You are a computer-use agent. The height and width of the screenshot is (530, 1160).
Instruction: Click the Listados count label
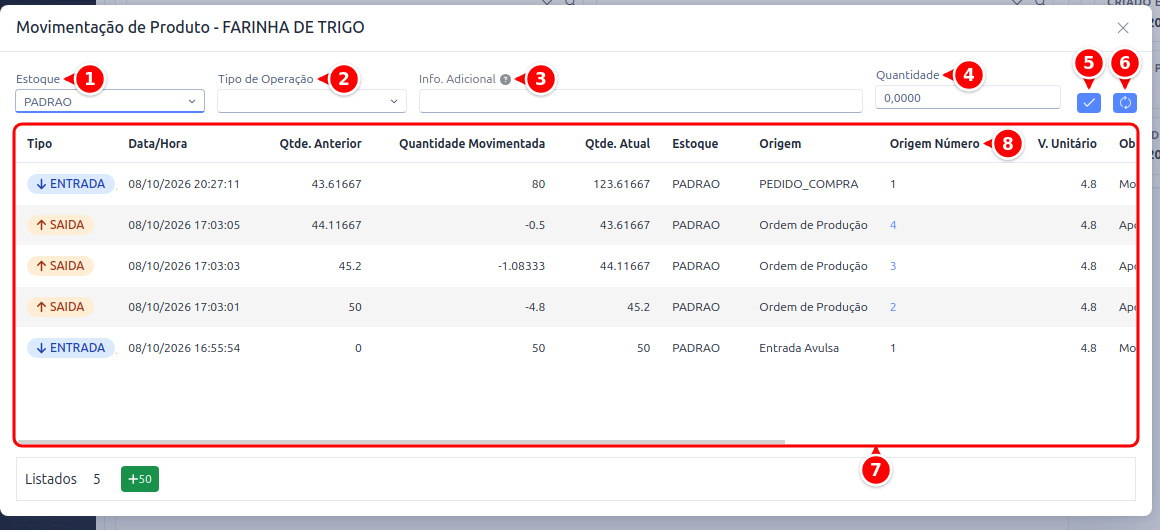coord(51,479)
